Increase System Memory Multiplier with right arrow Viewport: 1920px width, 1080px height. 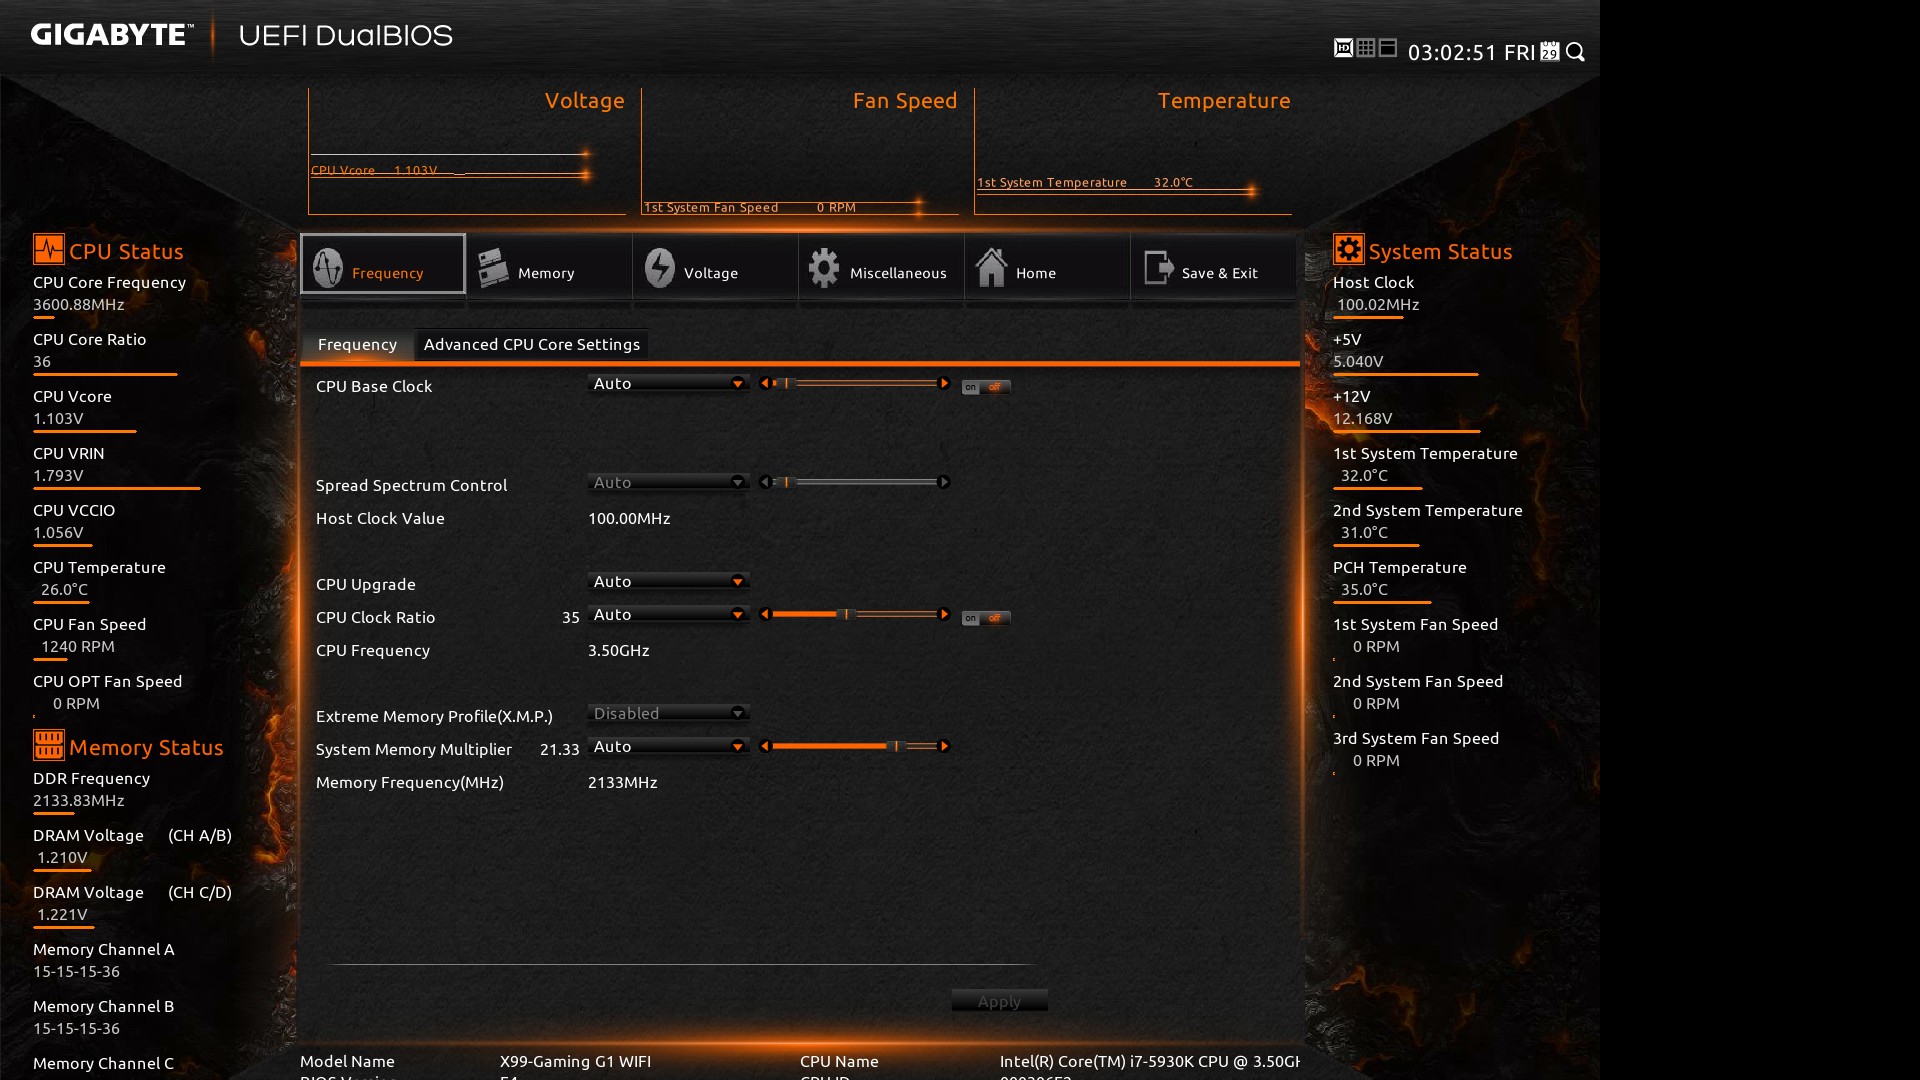click(x=943, y=746)
